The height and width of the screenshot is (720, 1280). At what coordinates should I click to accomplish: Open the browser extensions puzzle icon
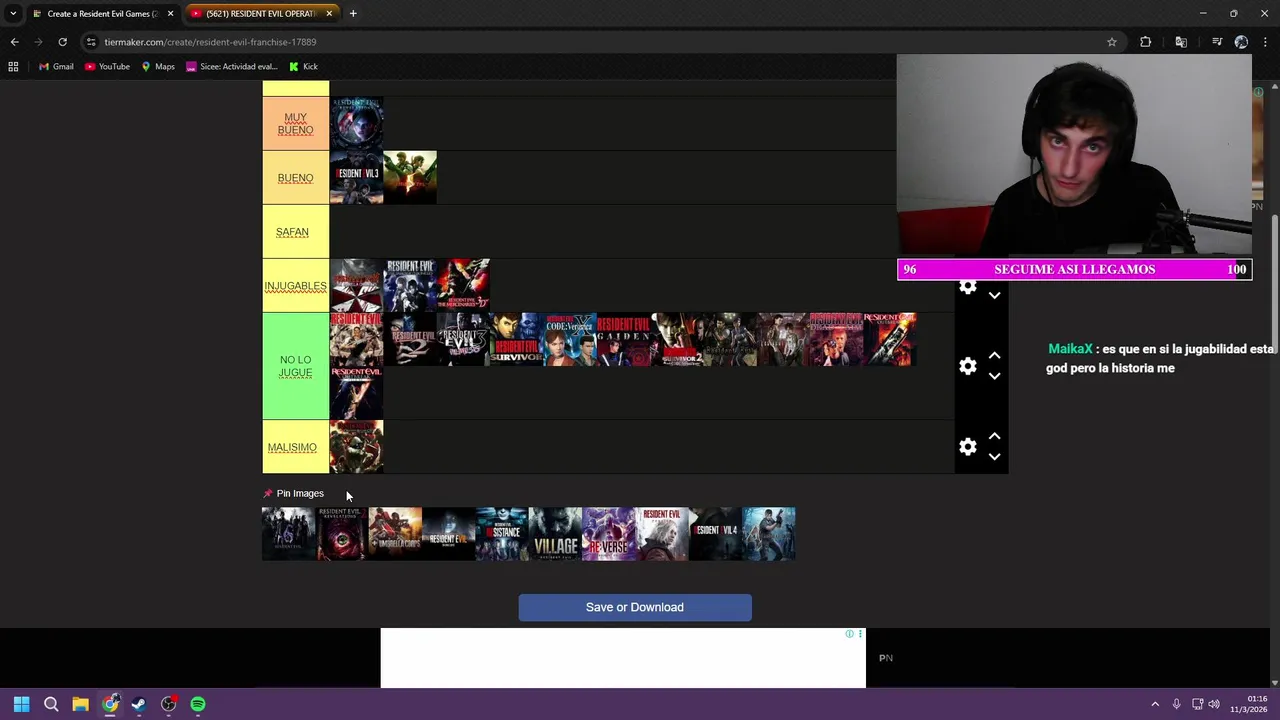pos(1145,42)
